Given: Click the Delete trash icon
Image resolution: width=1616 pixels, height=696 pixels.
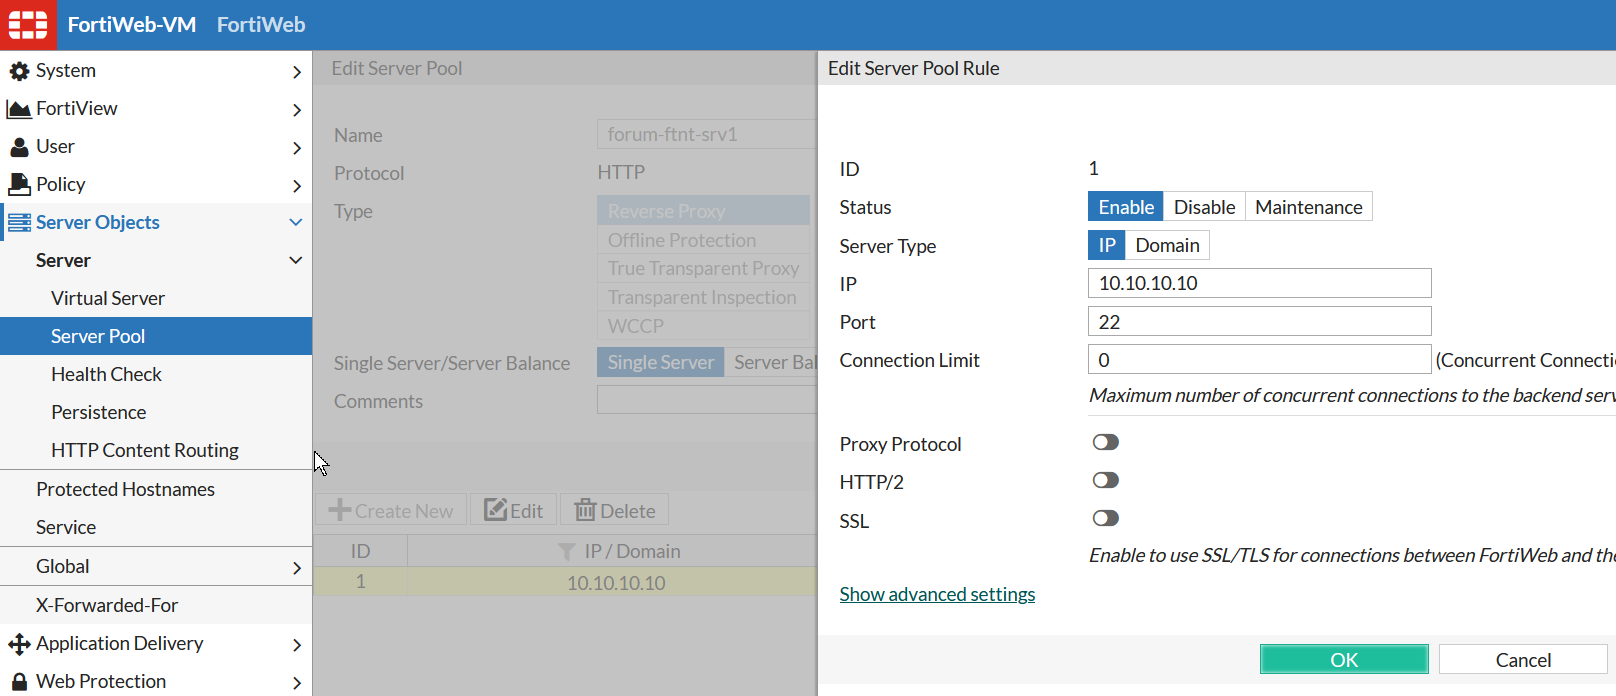Looking at the screenshot, I should (x=585, y=510).
